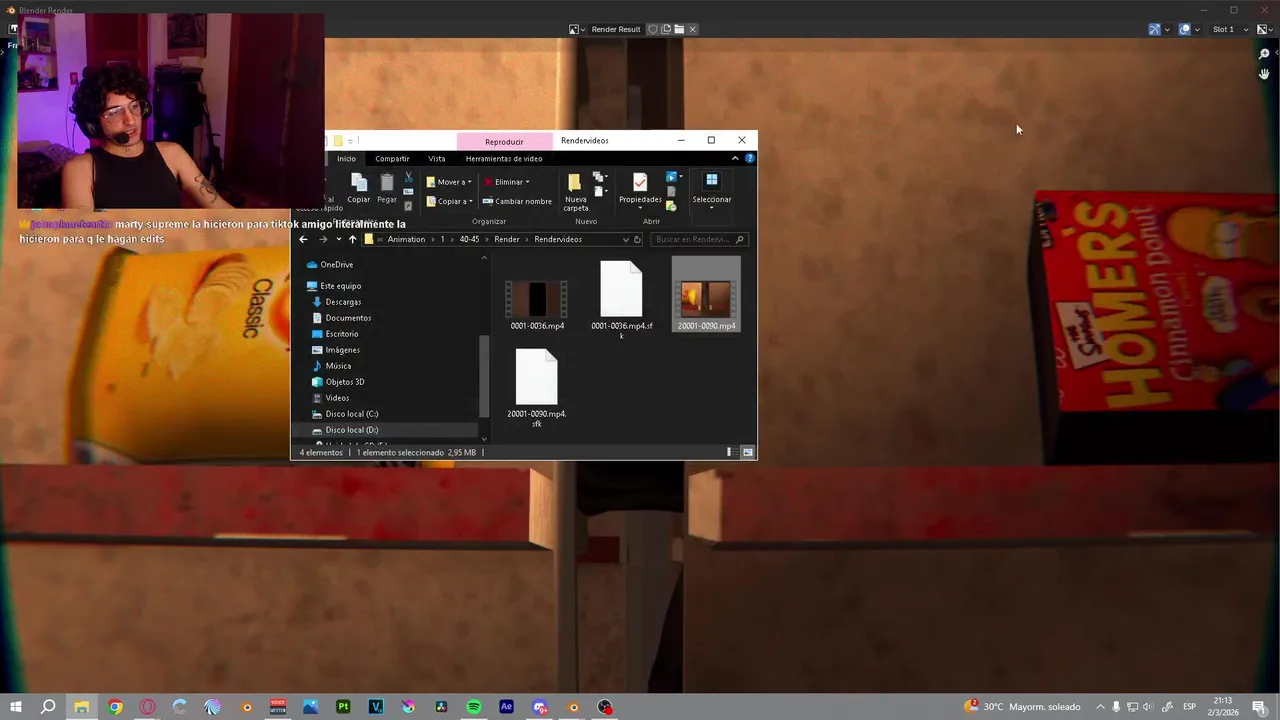Click the Pegar clipboard icon
This screenshot has height=720, width=1280.
[x=387, y=181]
